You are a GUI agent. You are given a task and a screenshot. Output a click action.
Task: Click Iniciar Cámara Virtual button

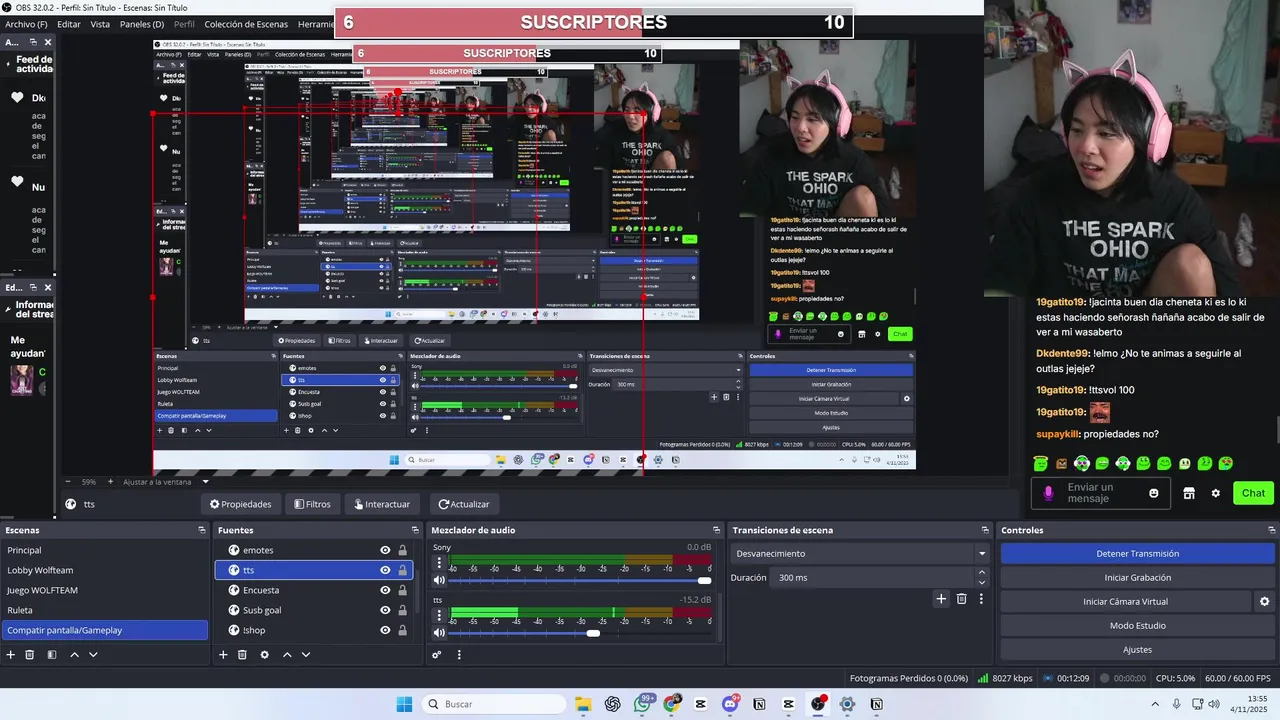[1125, 602]
